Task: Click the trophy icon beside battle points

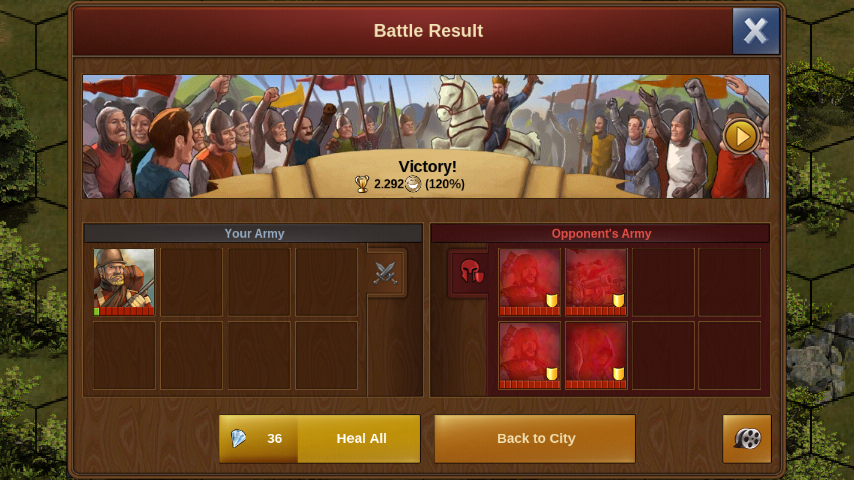Action: coord(362,184)
